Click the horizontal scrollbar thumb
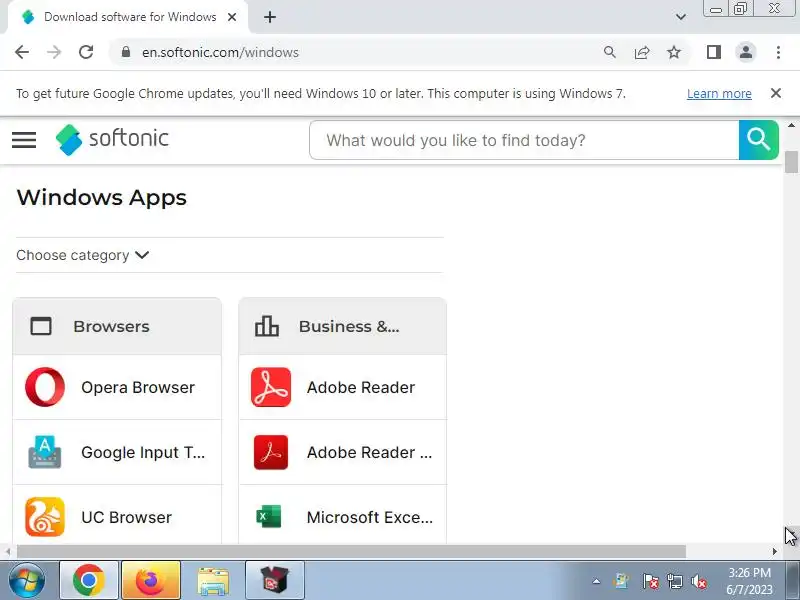The image size is (800, 600). click(x=352, y=552)
